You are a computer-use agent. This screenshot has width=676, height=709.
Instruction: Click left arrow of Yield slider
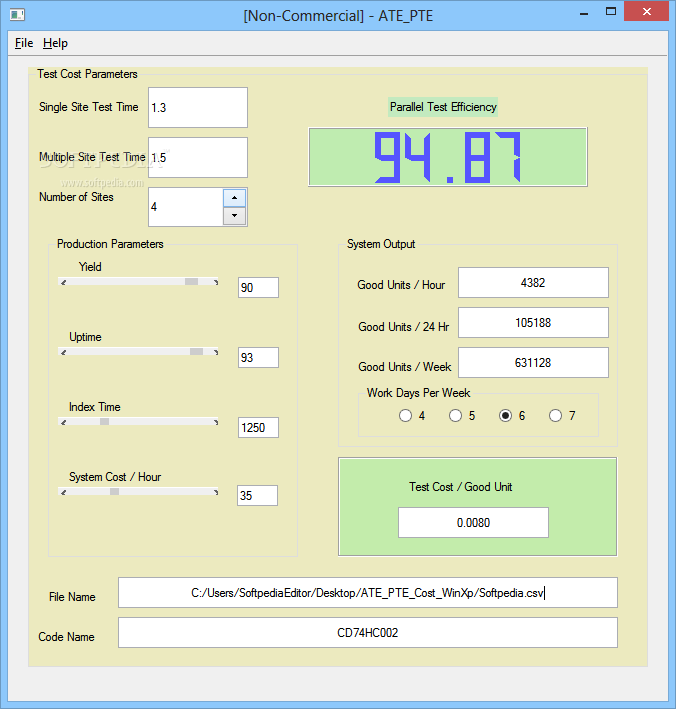(x=64, y=282)
